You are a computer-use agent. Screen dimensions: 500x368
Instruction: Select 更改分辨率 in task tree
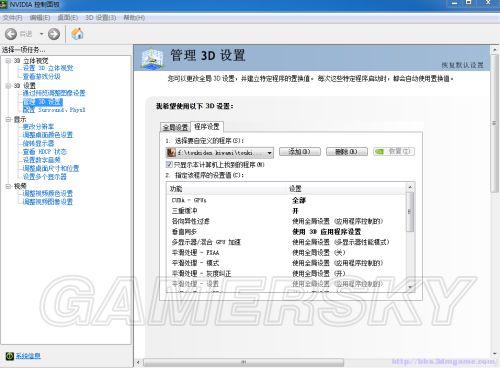38,127
